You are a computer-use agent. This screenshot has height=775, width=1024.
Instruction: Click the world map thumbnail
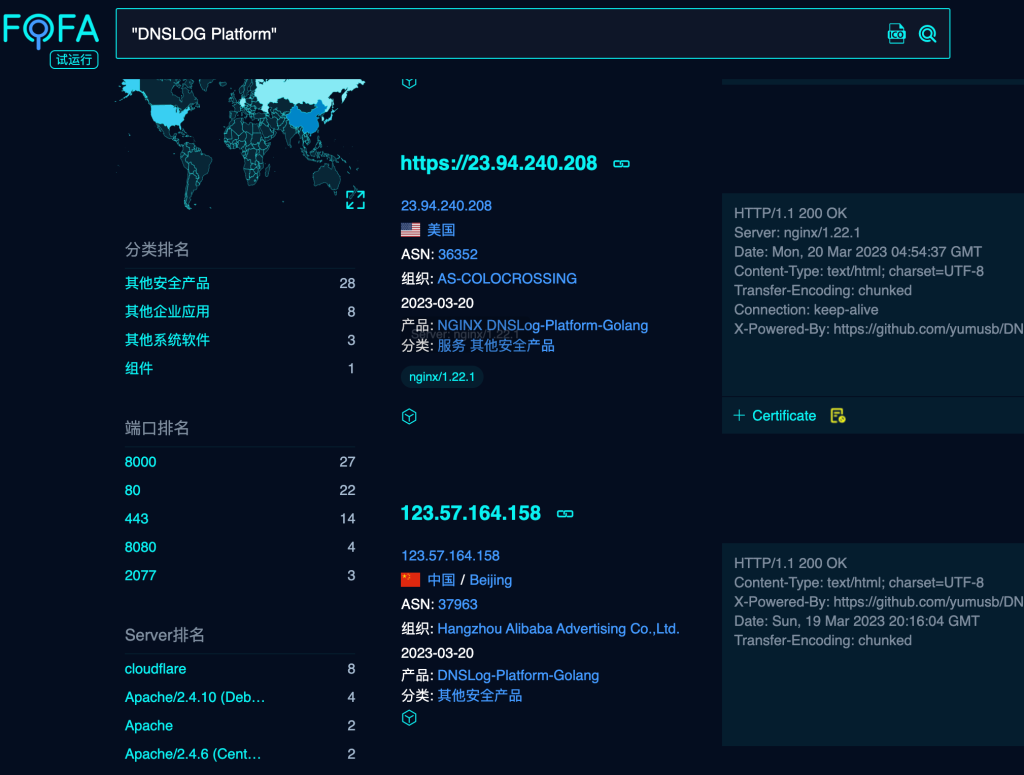(x=240, y=144)
